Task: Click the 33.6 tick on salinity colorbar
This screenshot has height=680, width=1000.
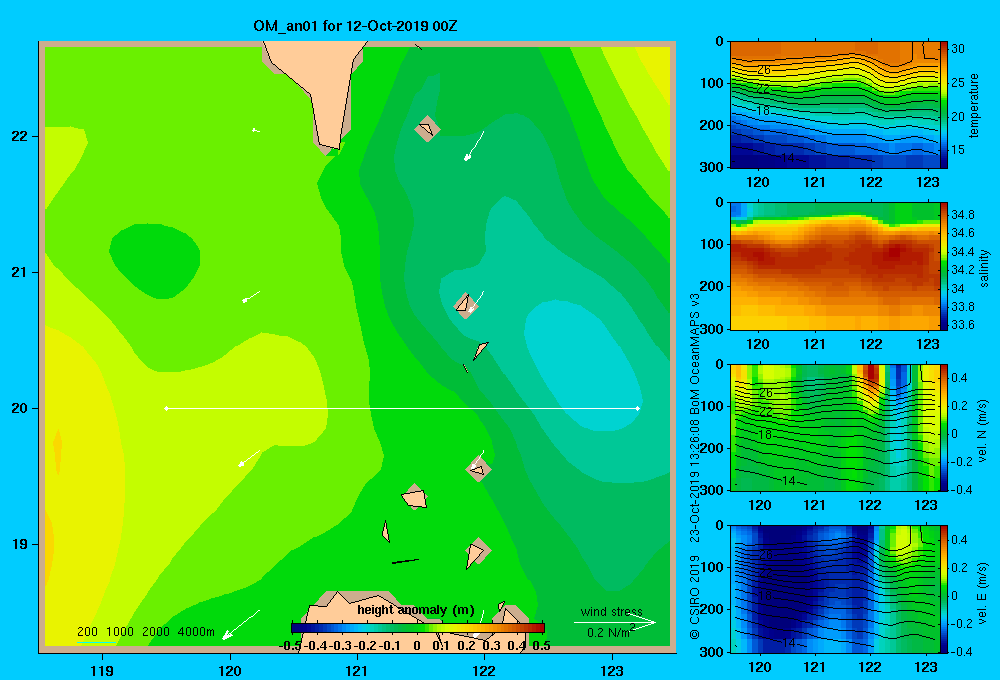Action: (963, 325)
